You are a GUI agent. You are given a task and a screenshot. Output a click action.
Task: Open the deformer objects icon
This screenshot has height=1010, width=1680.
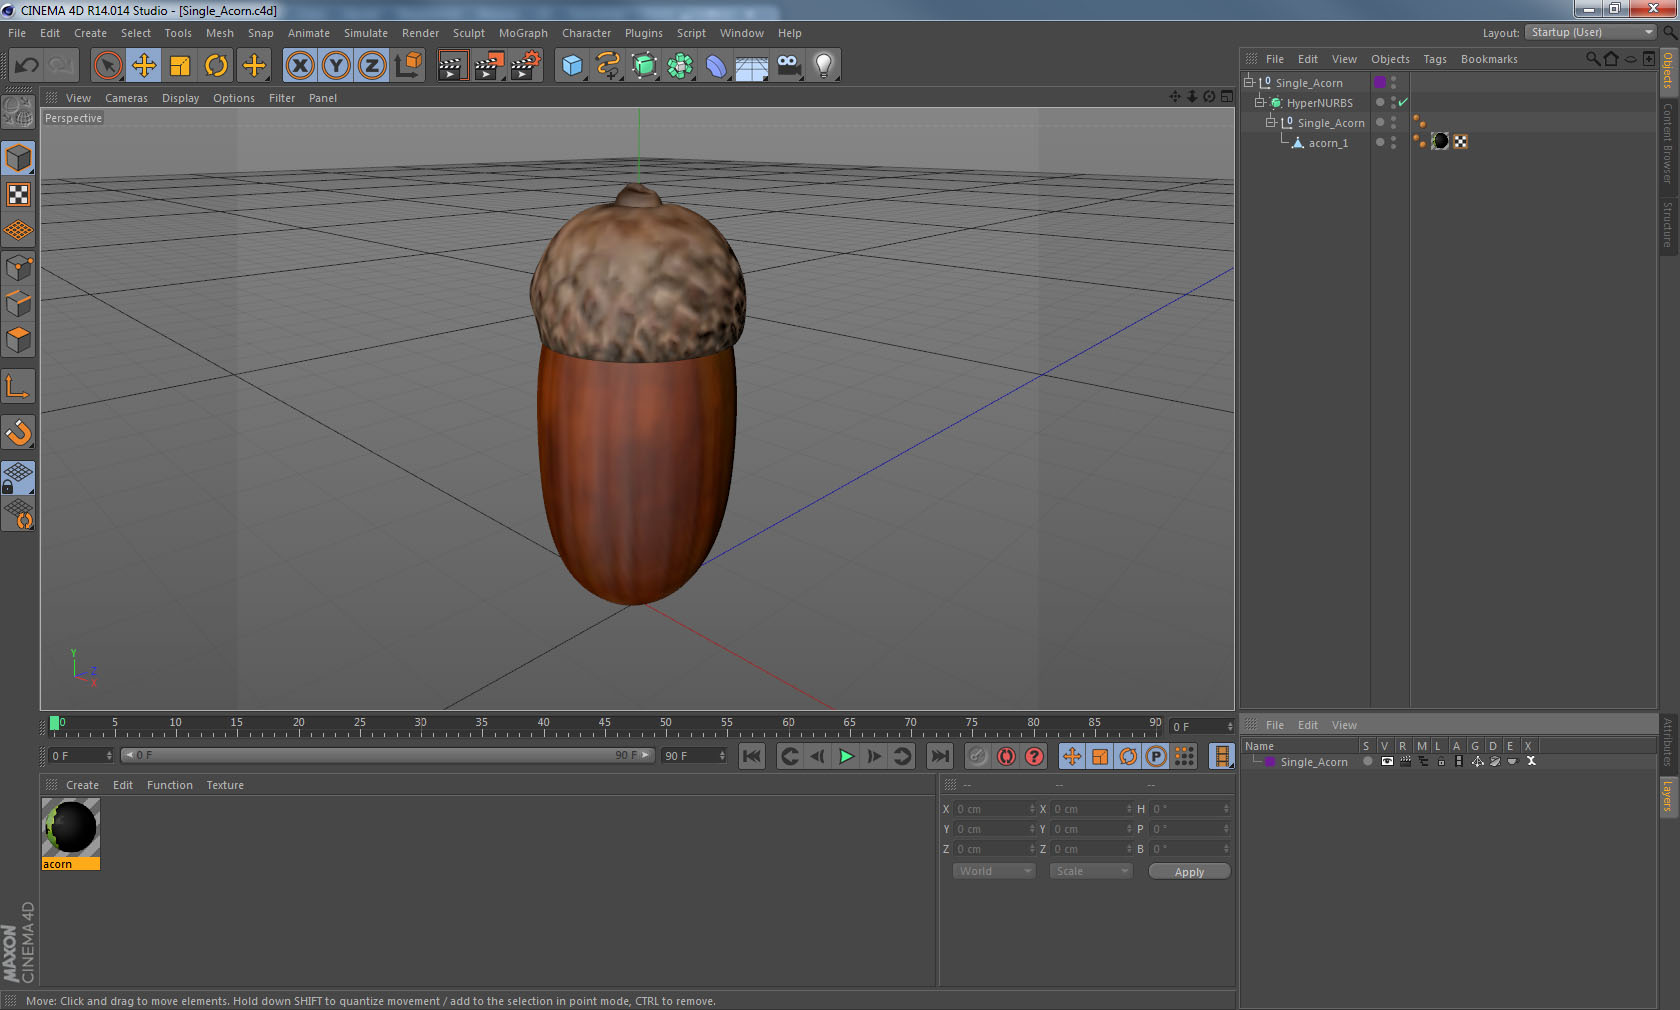[717, 66]
